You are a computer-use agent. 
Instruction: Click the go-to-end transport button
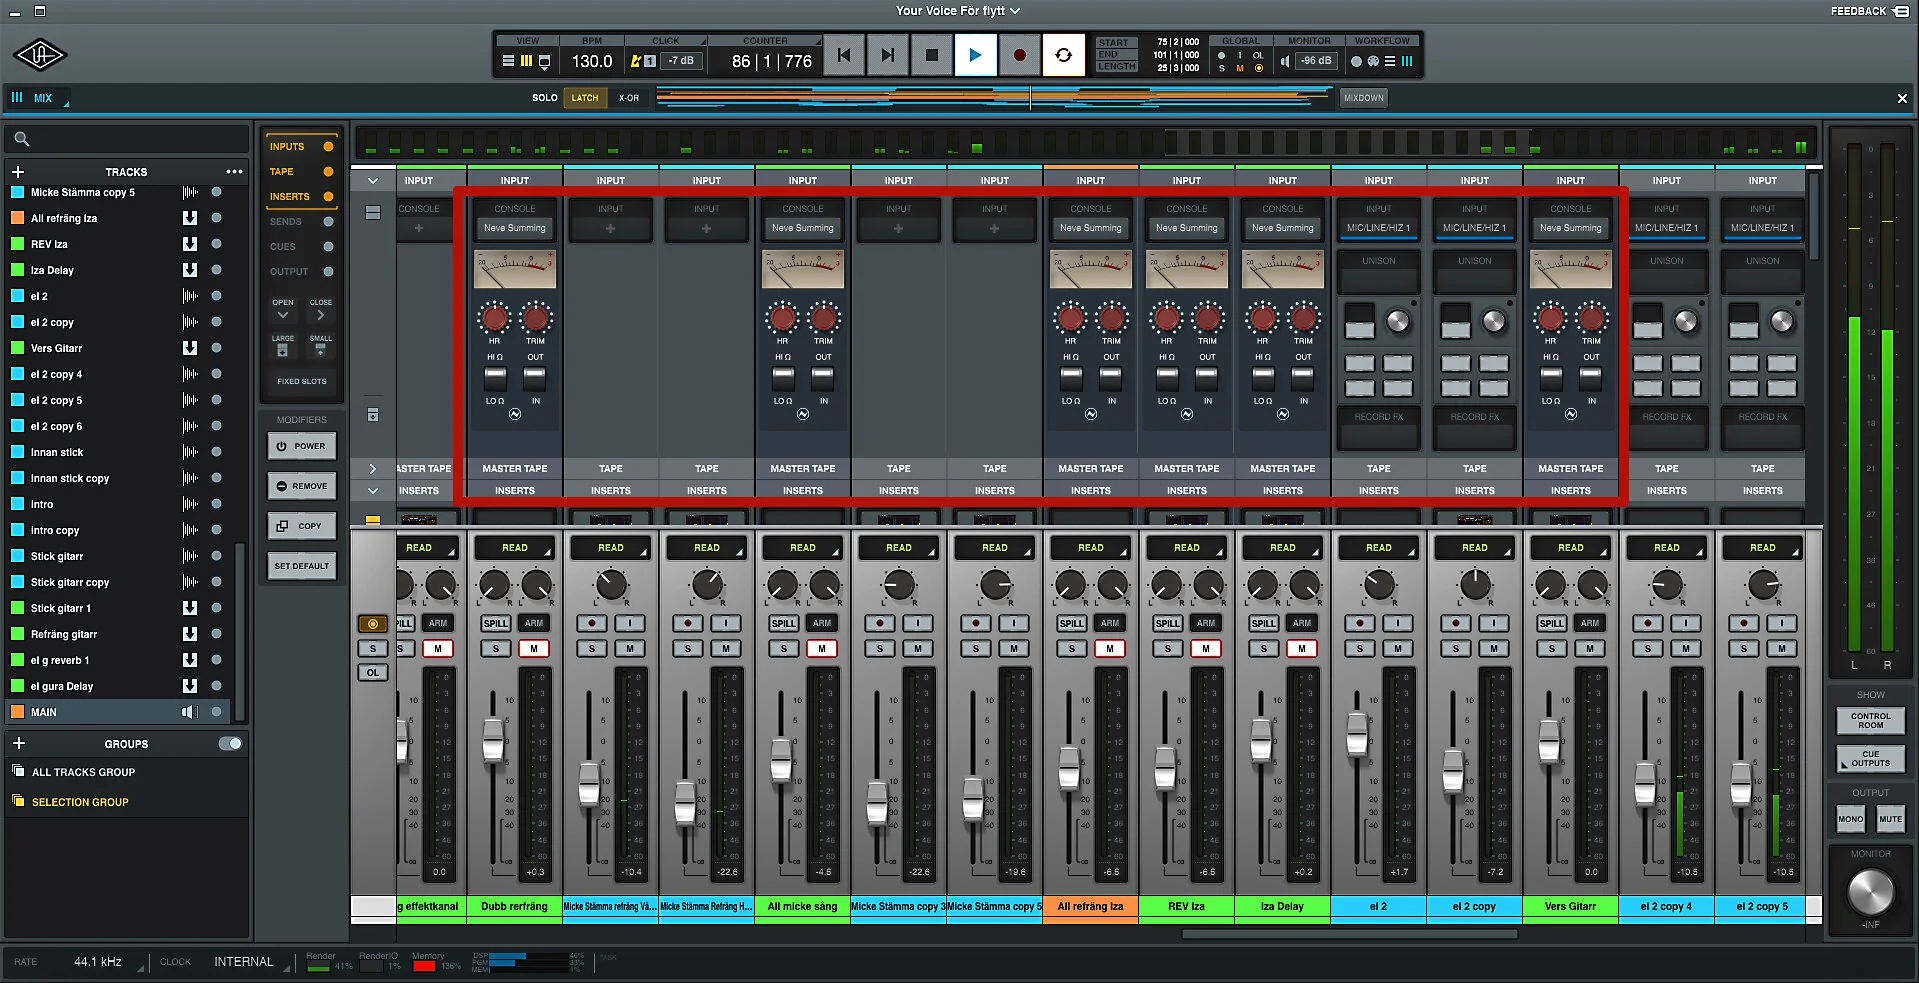(x=887, y=56)
